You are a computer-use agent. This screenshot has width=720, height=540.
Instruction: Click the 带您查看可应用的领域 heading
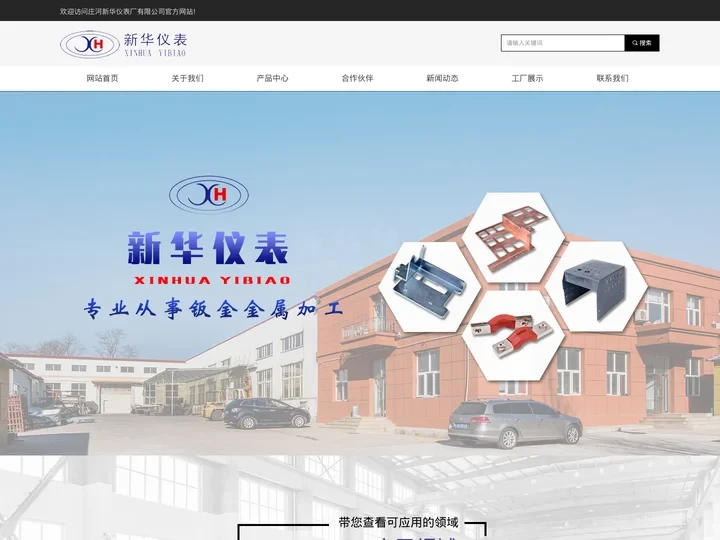(x=398, y=523)
